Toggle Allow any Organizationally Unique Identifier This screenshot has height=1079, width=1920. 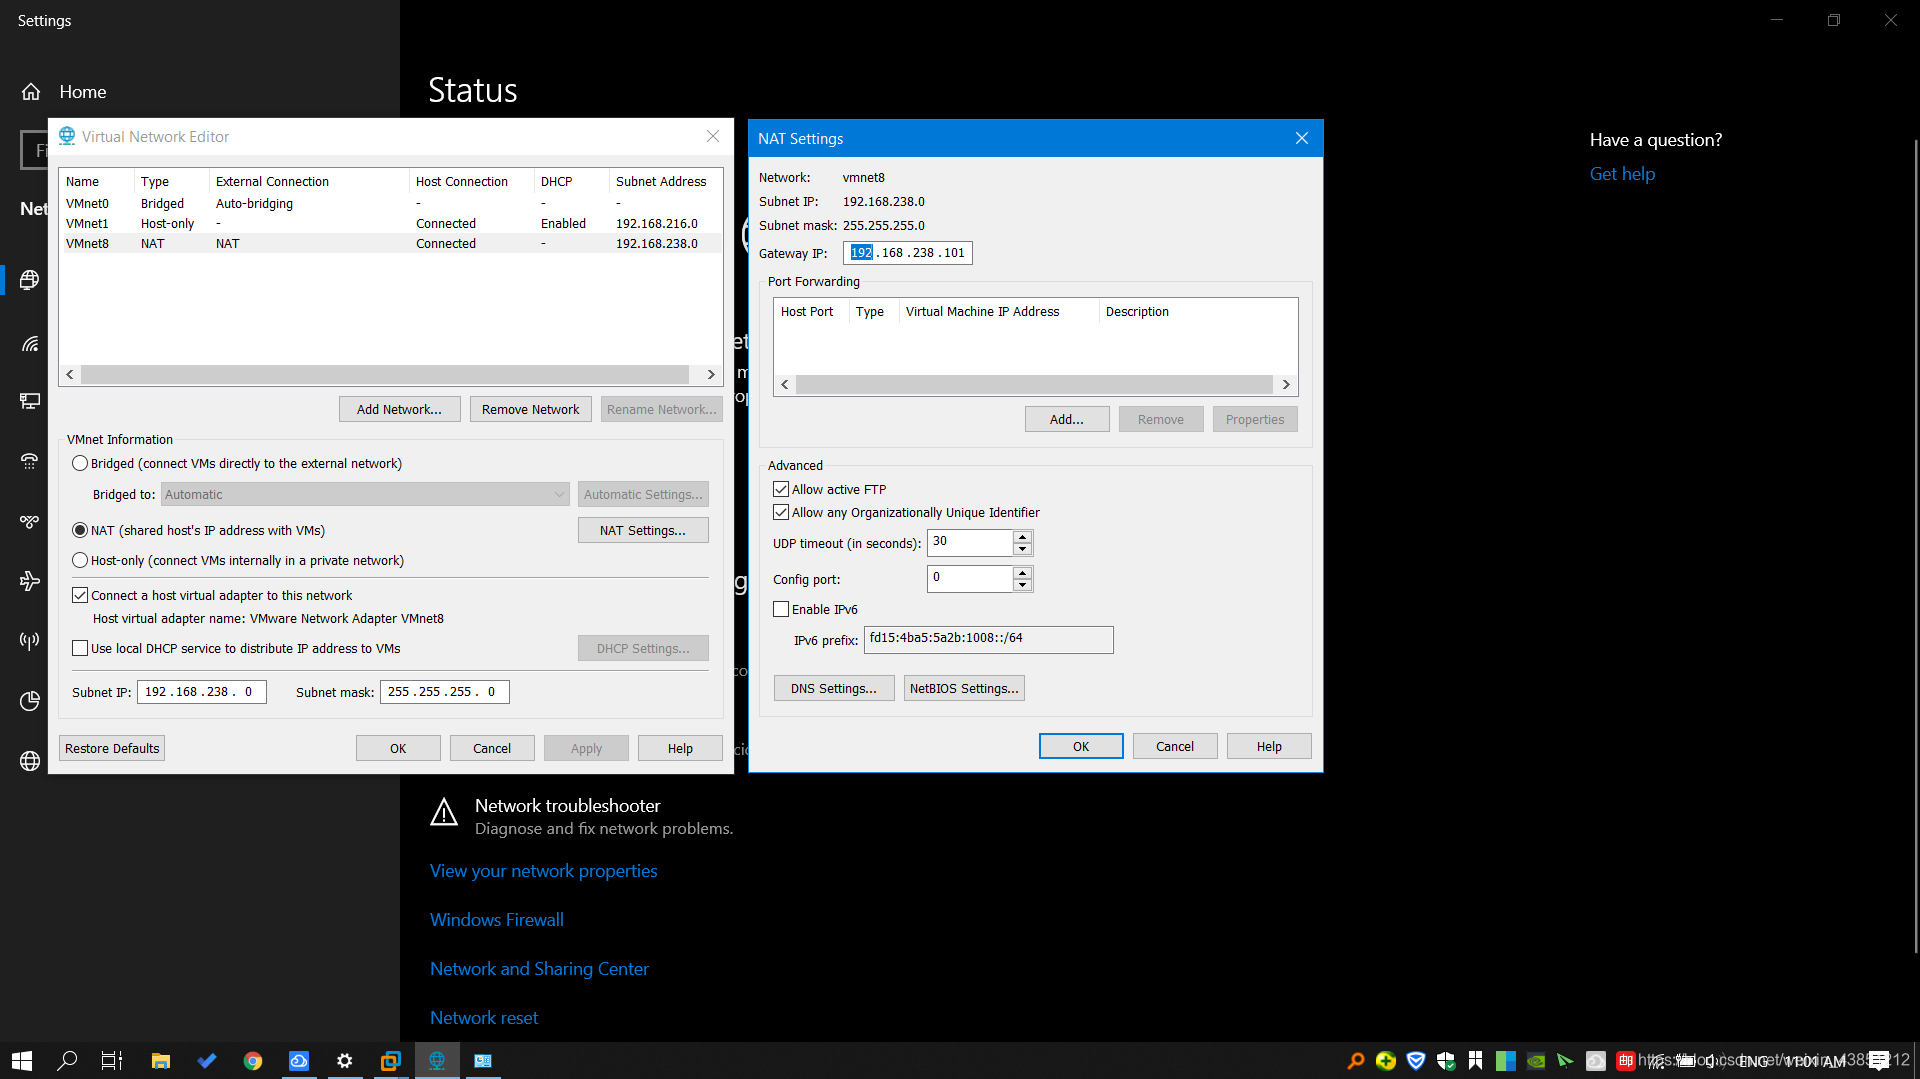tap(781, 513)
